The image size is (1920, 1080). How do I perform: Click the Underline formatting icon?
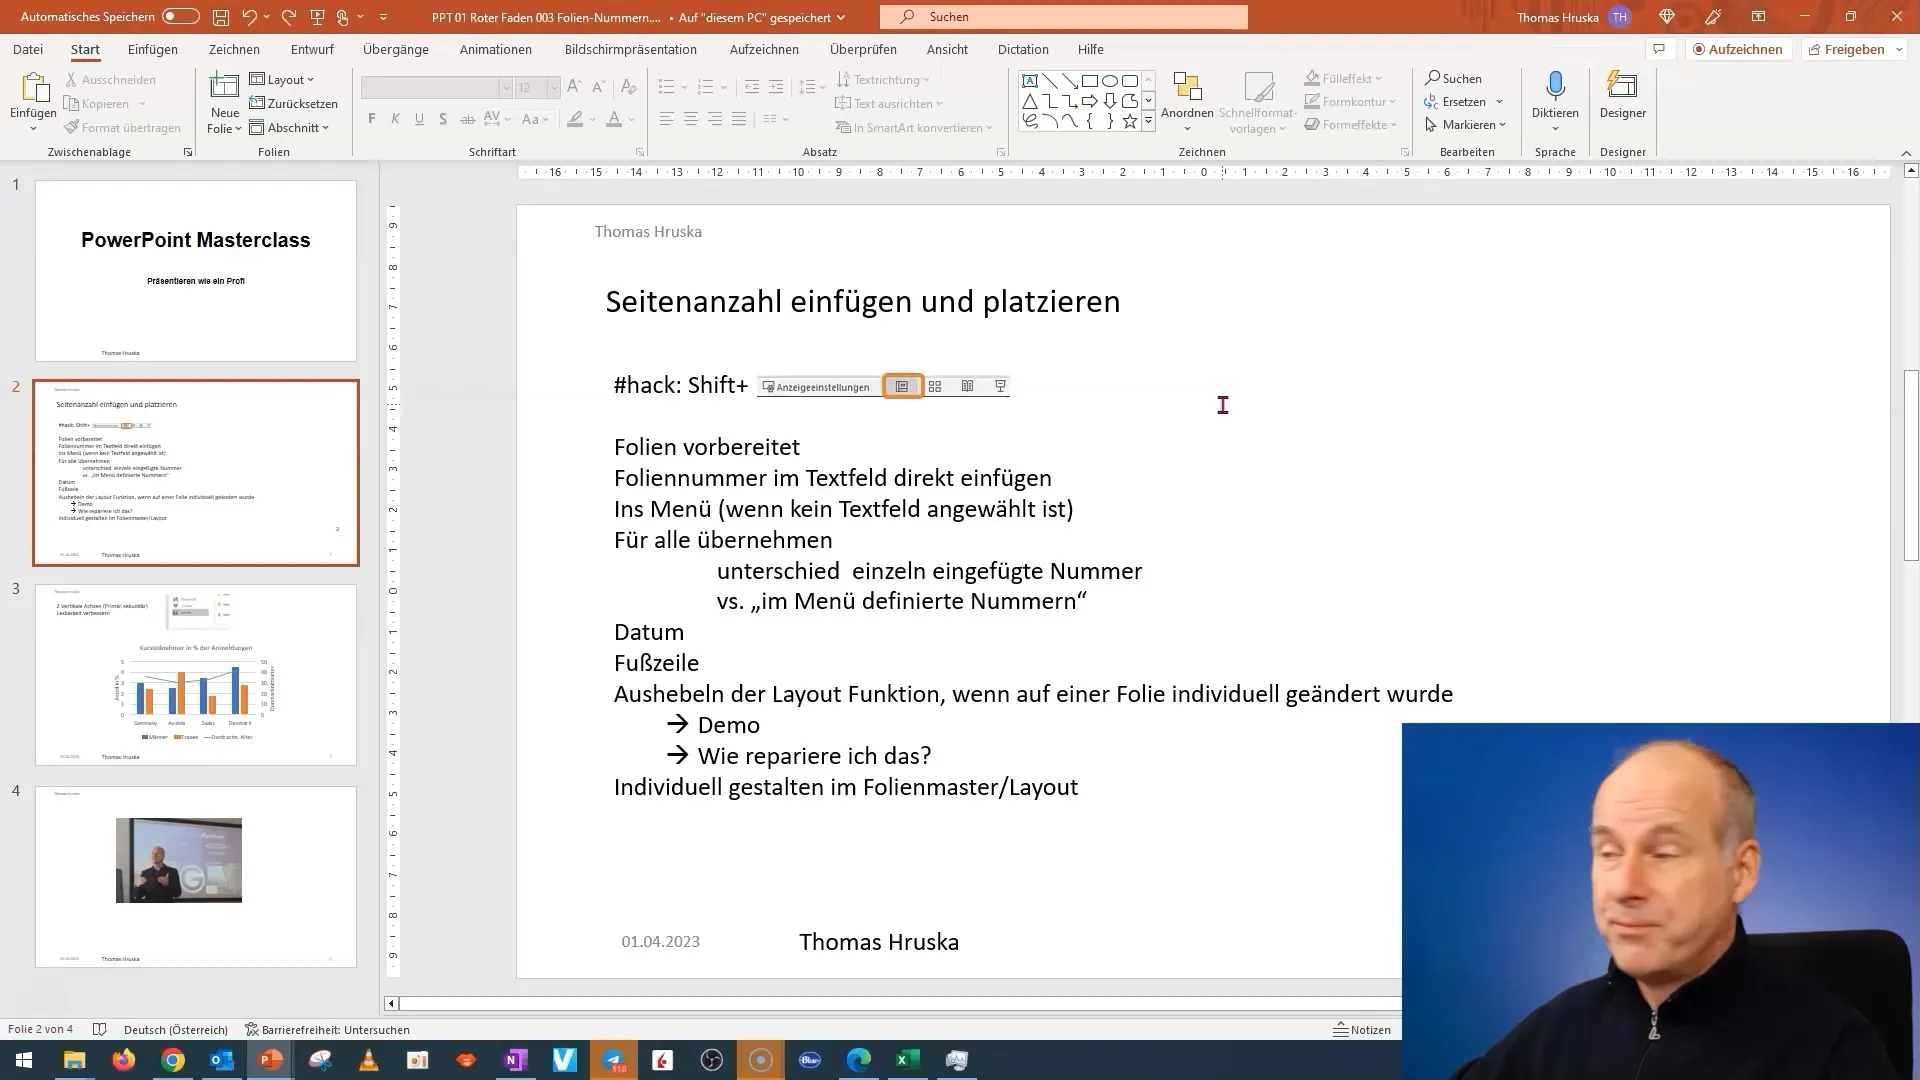tap(417, 120)
